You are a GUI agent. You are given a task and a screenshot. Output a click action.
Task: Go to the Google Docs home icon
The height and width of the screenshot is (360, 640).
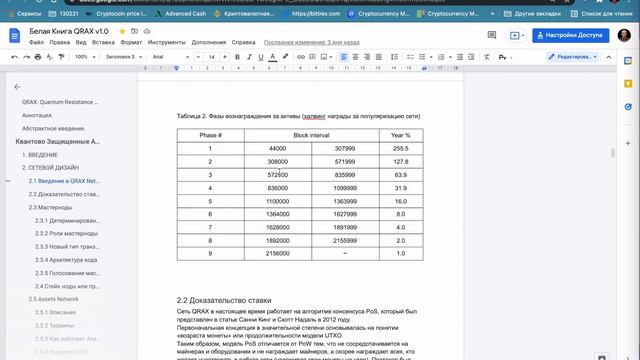15,36
